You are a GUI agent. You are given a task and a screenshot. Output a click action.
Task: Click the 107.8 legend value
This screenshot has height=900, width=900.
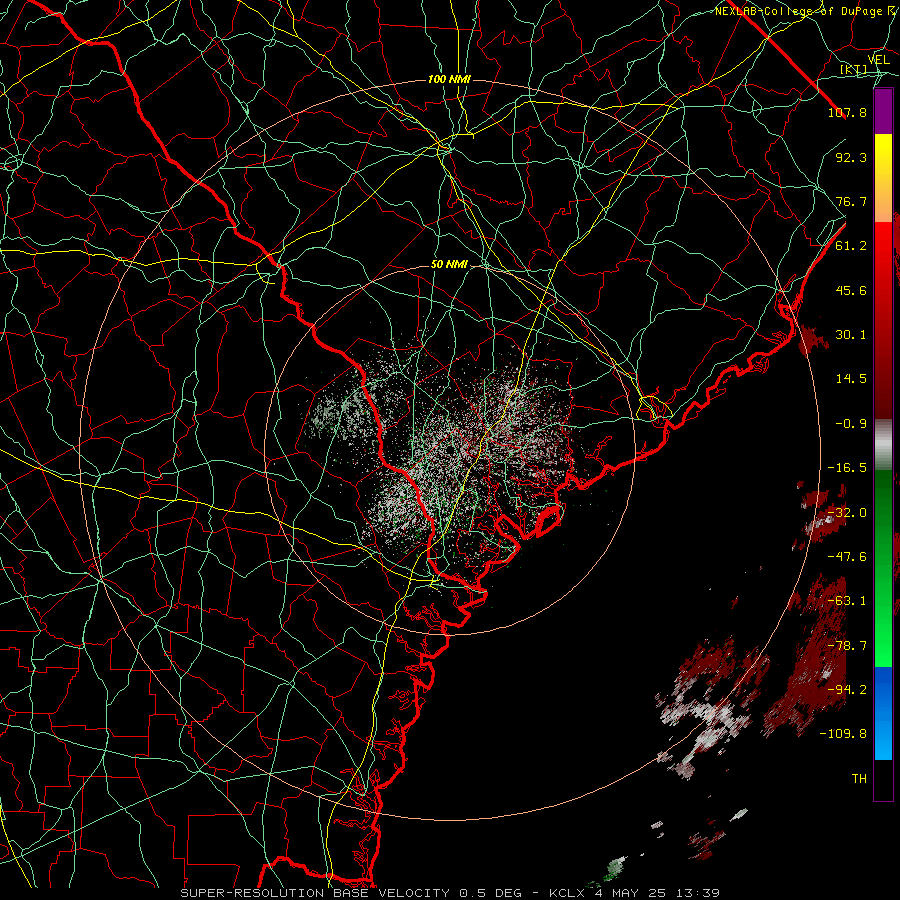point(847,112)
